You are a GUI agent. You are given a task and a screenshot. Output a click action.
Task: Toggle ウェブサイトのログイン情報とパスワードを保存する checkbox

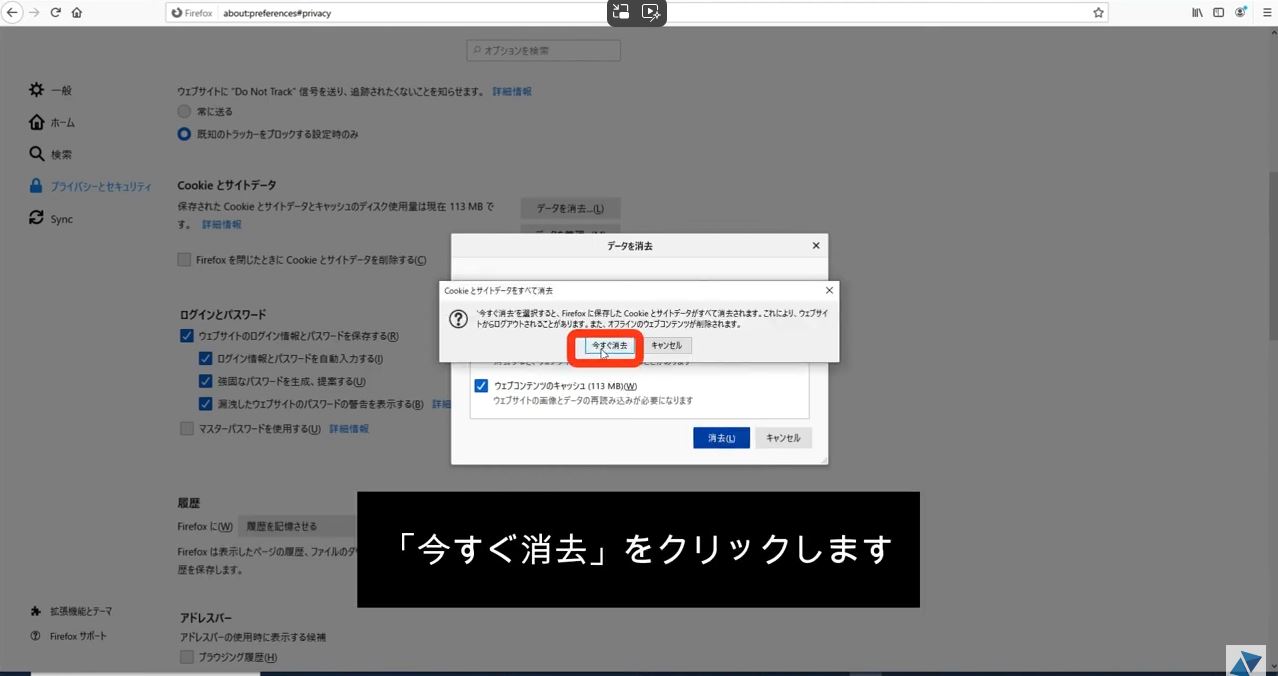[x=187, y=336]
